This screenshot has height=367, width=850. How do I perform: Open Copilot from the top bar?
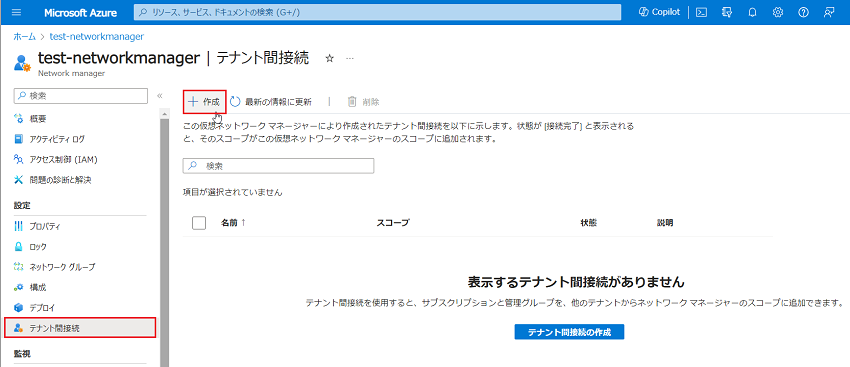click(660, 12)
